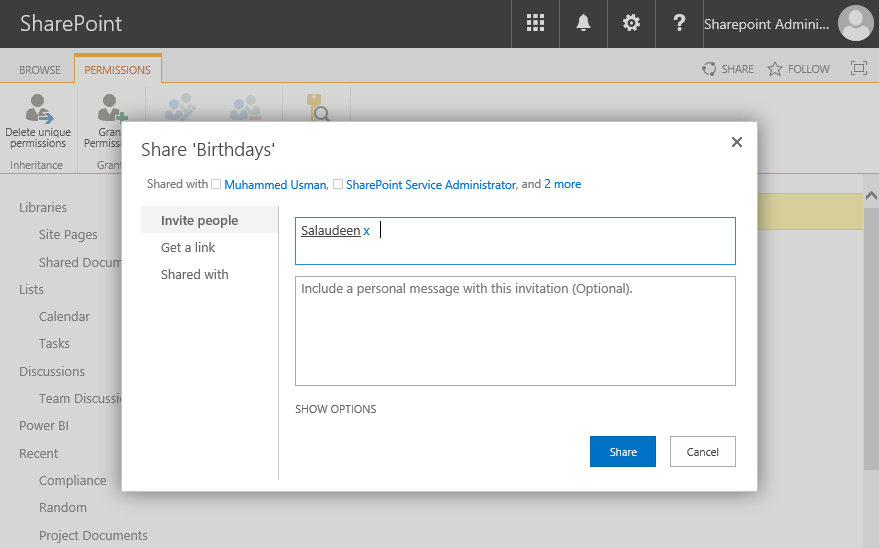This screenshot has width=879, height=548.
Task: Open Calendar in the left navigation
Action: (64, 317)
